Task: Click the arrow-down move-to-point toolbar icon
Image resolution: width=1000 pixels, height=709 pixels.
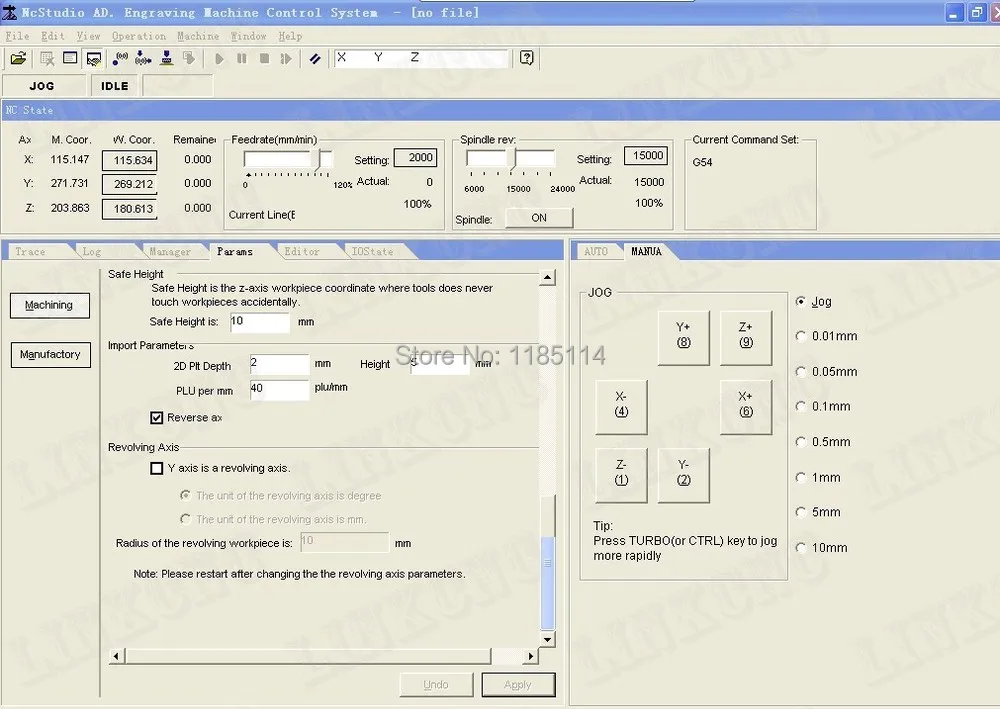Action: pos(143,59)
